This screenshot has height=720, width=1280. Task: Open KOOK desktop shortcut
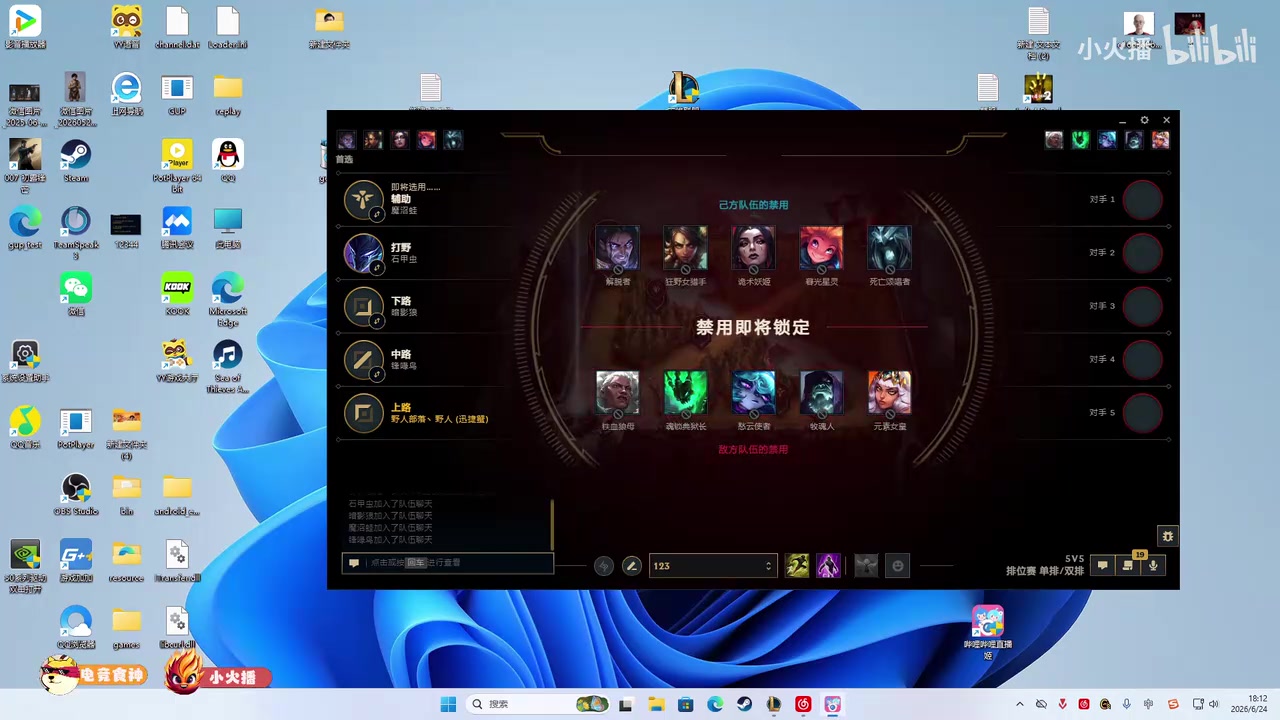click(x=177, y=294)
